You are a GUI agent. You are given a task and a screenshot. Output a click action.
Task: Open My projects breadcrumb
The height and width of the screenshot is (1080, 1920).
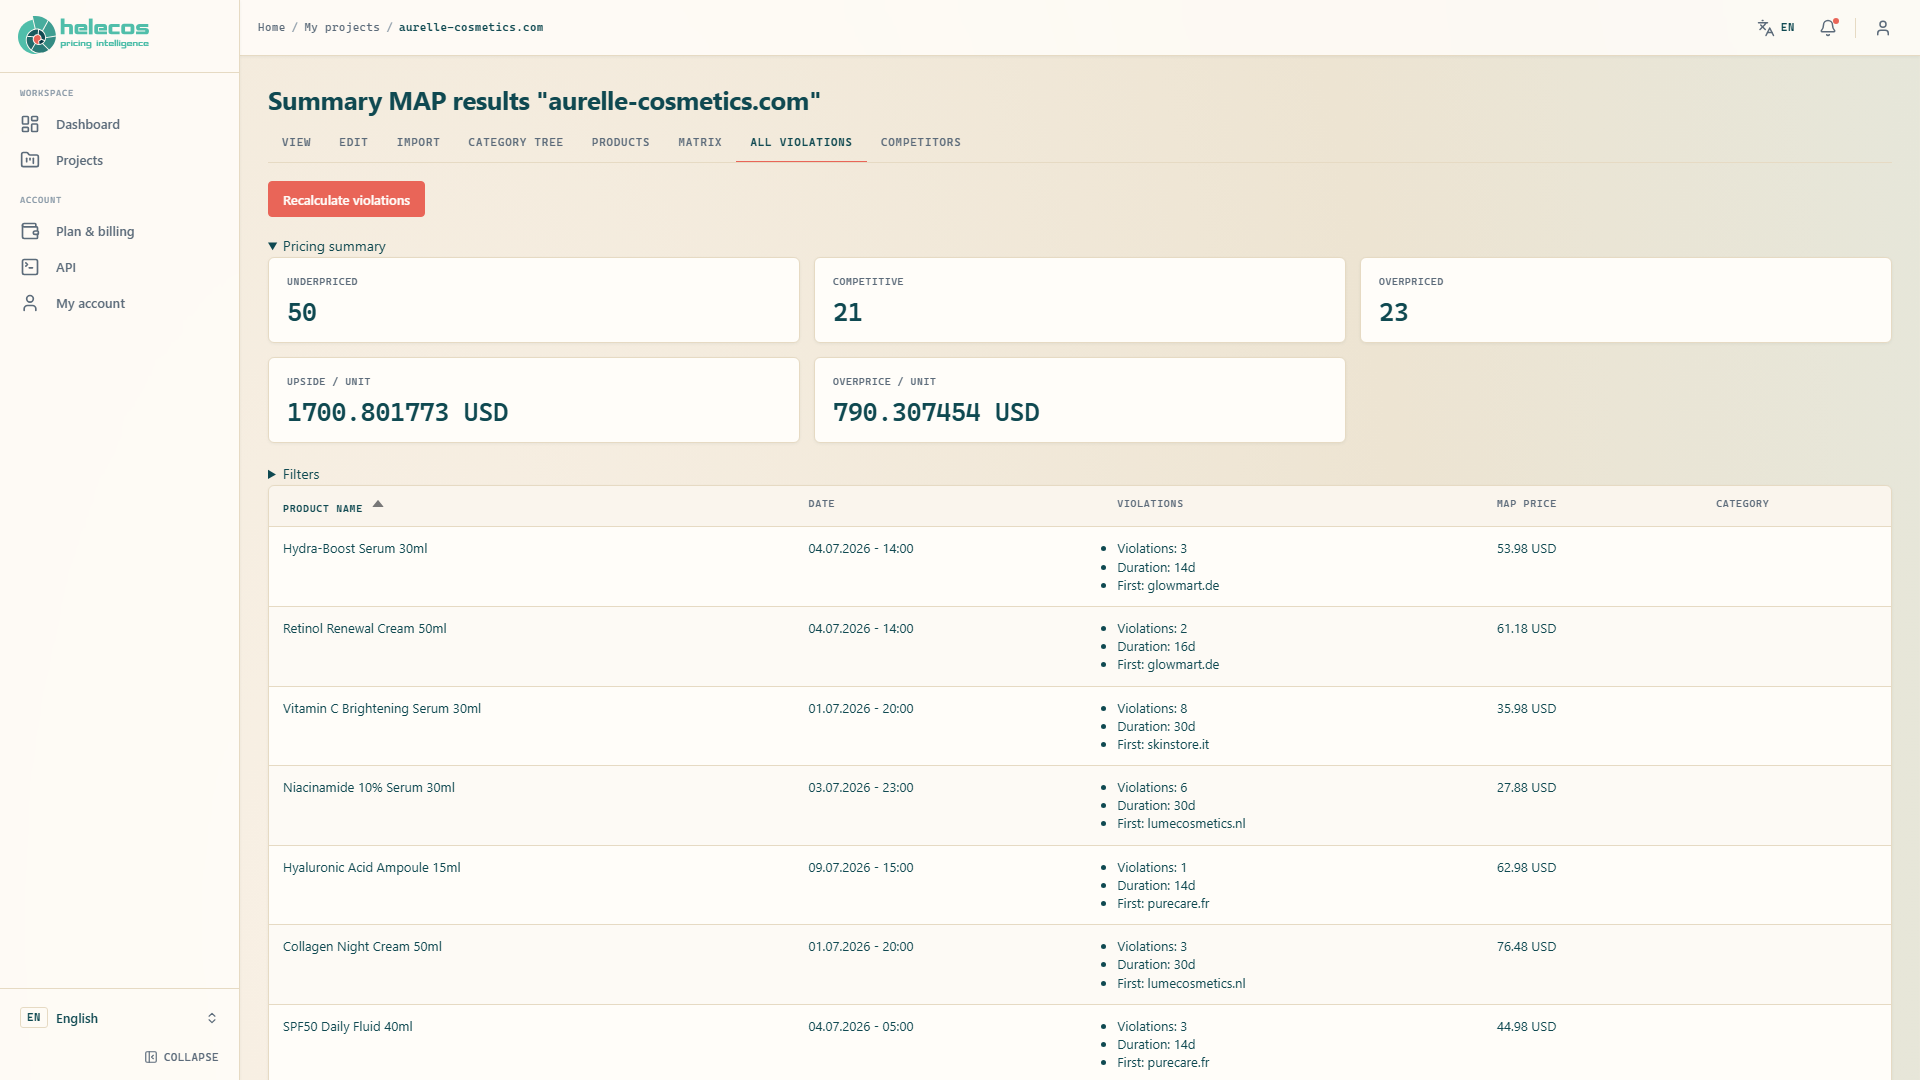pyautogui.click(x=342, y=28)
